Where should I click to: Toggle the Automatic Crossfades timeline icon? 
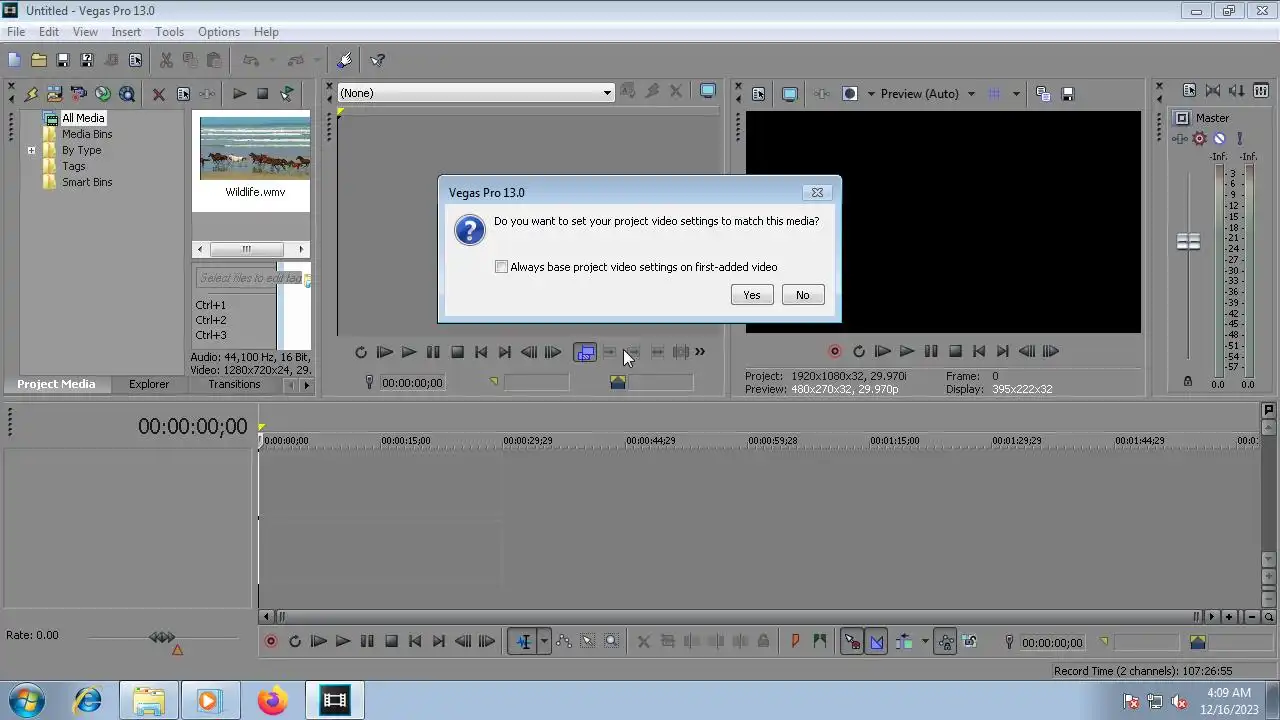(x=876, y=642)
